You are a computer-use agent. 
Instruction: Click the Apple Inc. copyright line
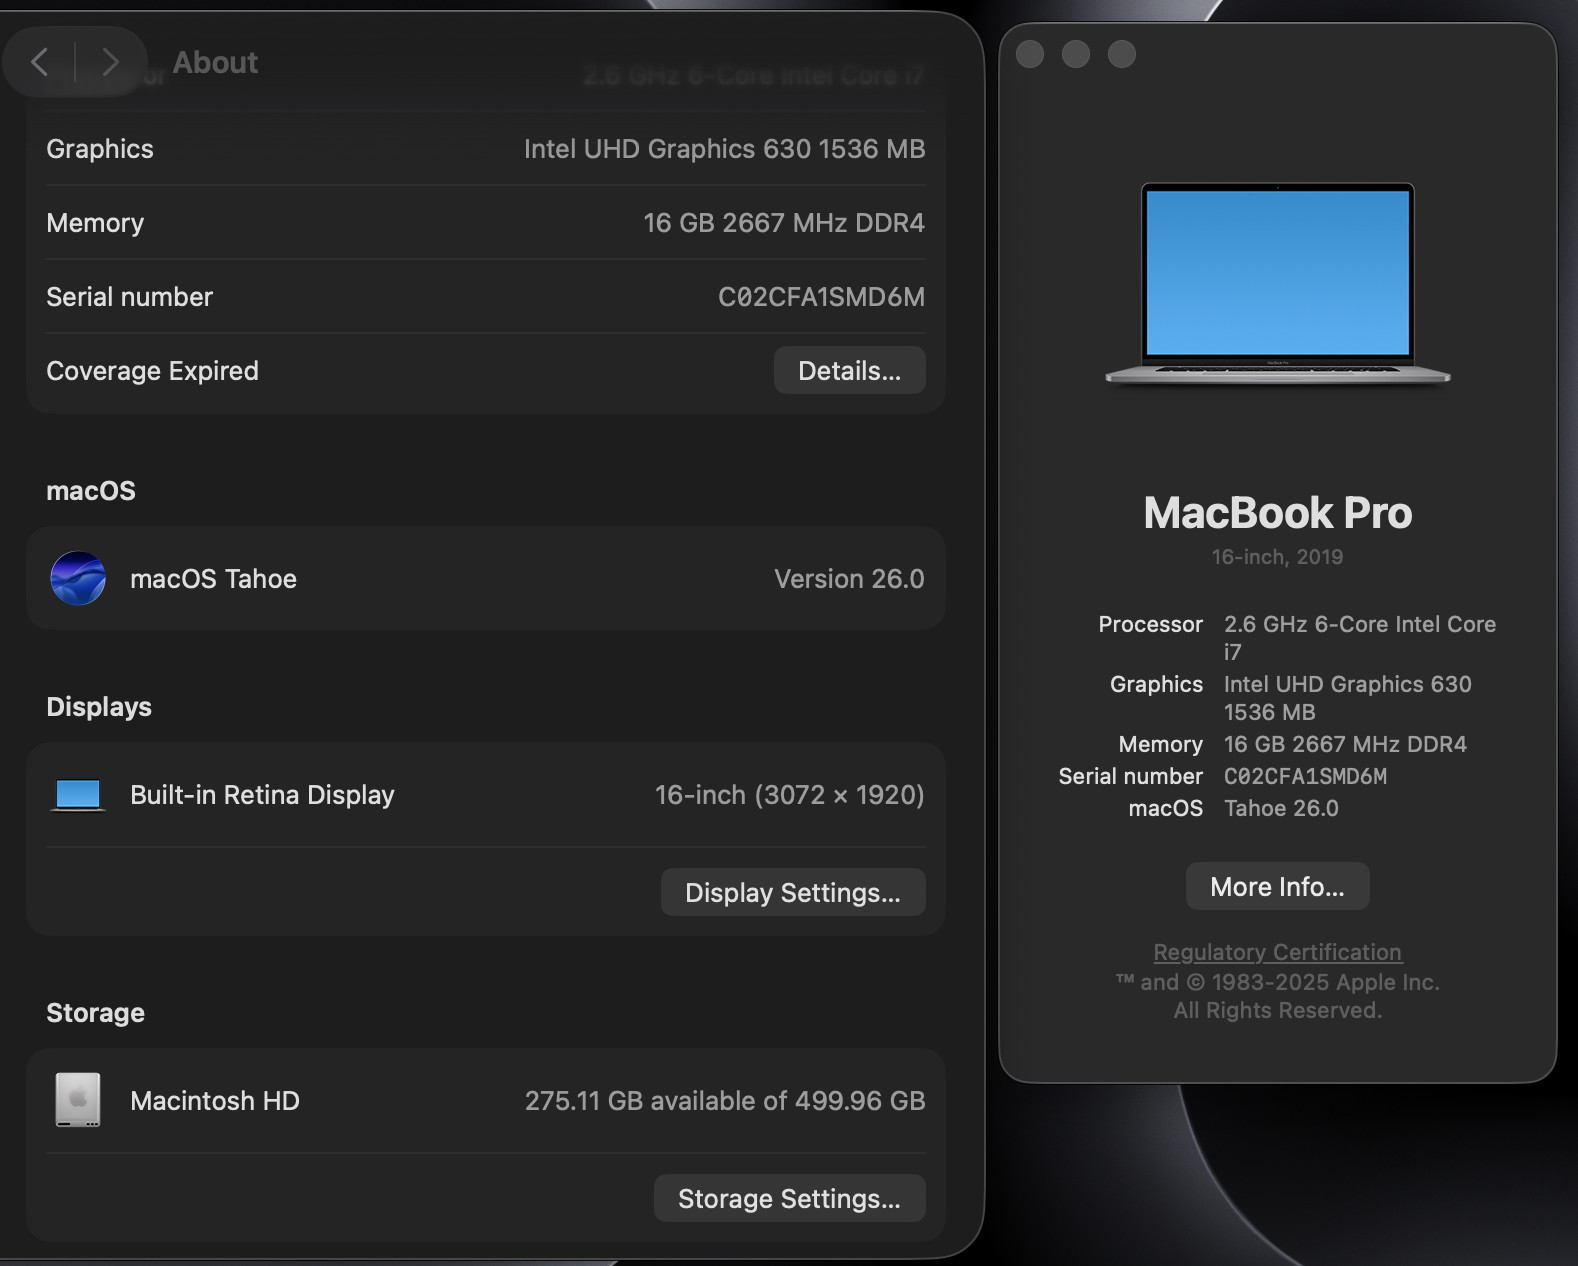coord(1277,982)
